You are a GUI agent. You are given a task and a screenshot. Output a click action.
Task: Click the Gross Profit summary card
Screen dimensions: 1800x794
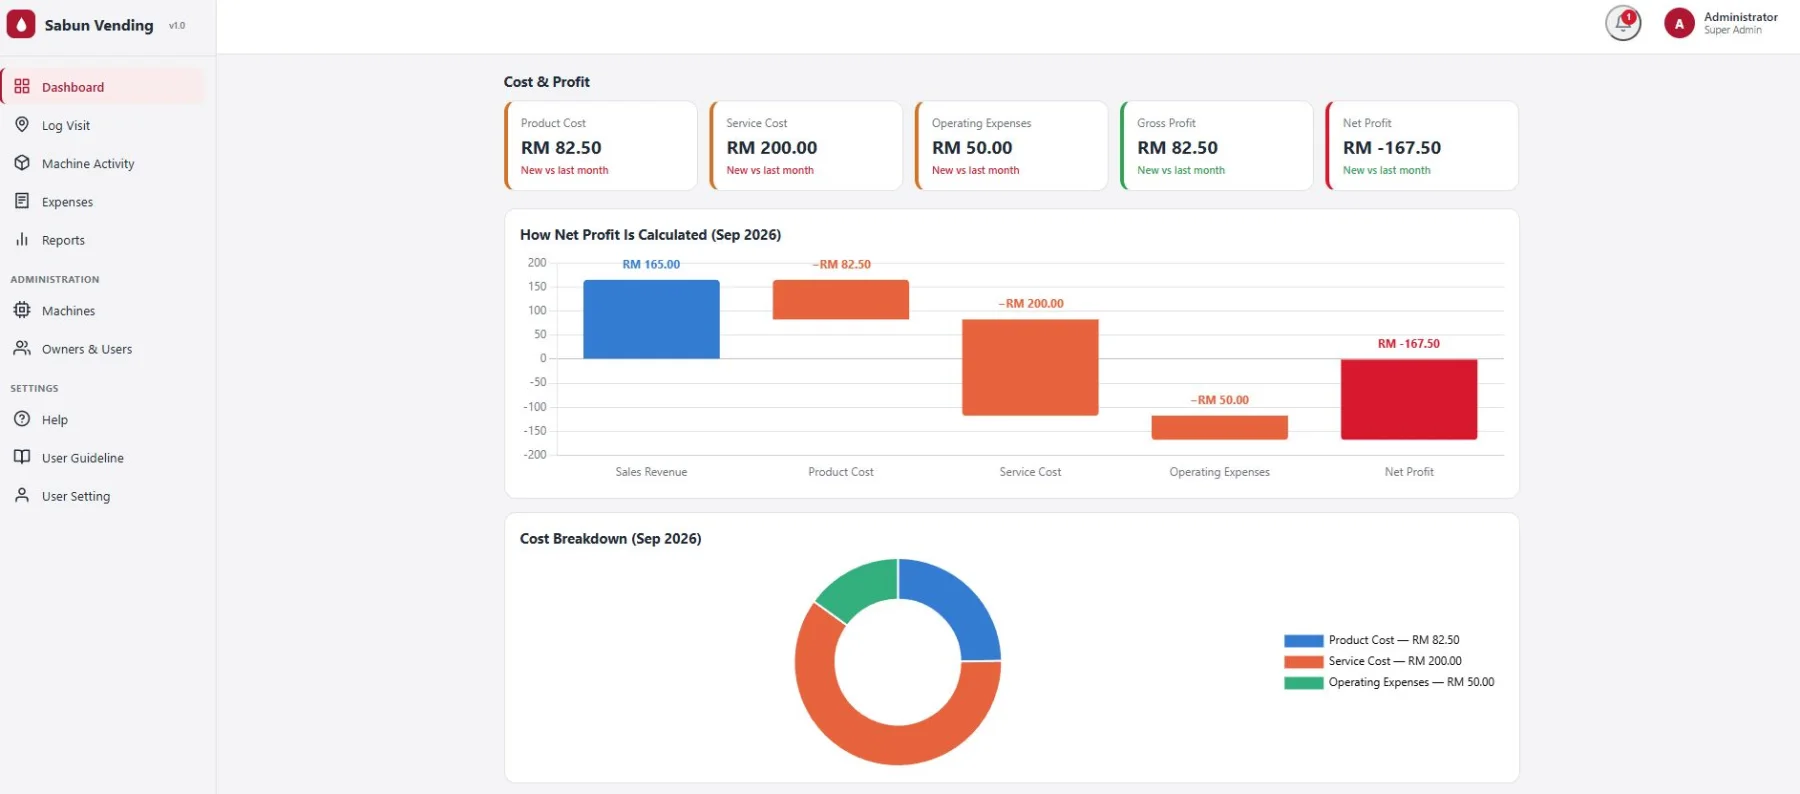click(x=1217, y=145)
